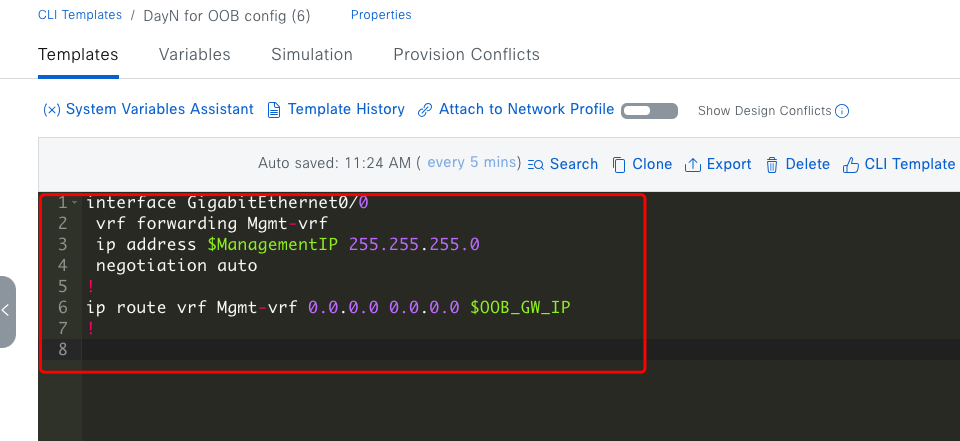Collapse the code fold arrow on line 1

[x=74, y=203]
